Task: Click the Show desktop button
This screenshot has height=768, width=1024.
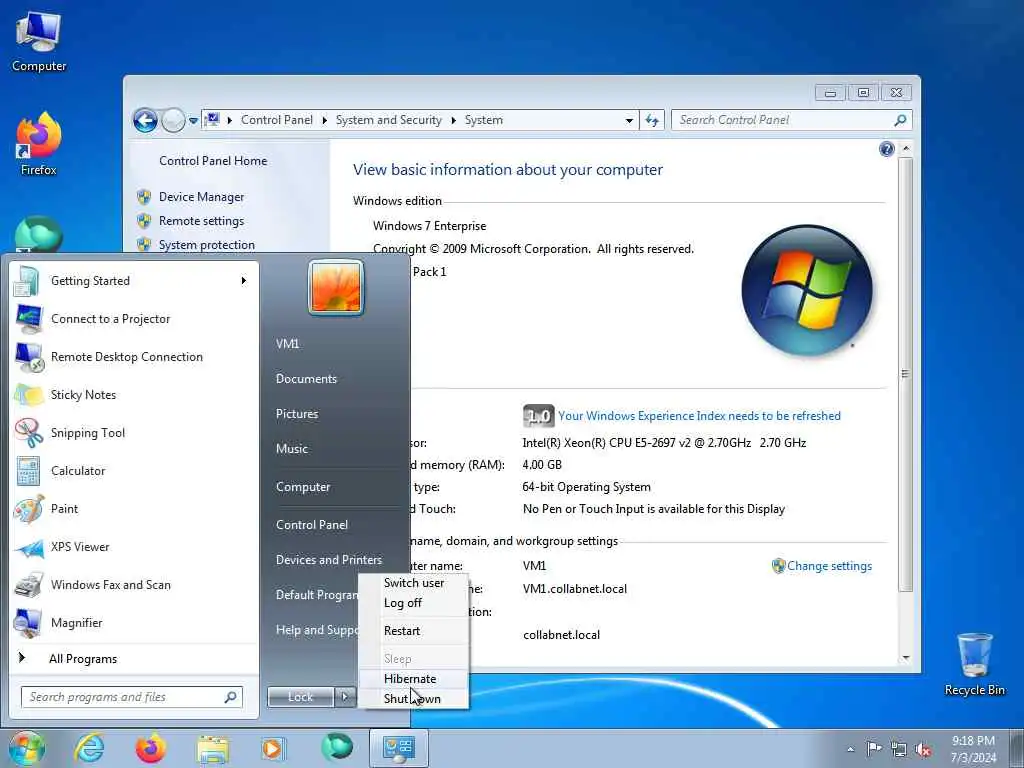Action: pos(1017,748)
